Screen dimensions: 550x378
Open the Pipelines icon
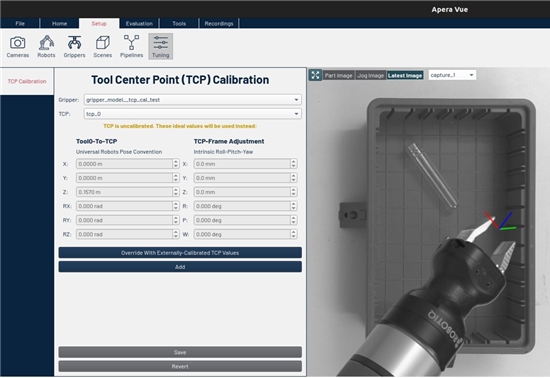point(132,46)
